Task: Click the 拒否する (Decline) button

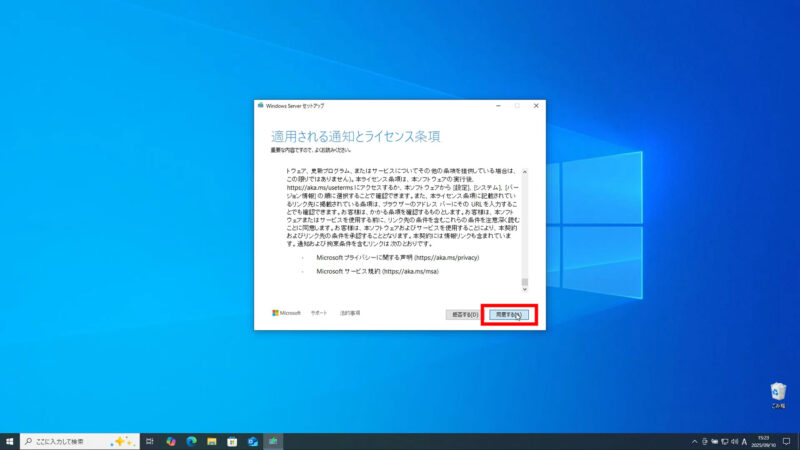Action: (462, 314)
